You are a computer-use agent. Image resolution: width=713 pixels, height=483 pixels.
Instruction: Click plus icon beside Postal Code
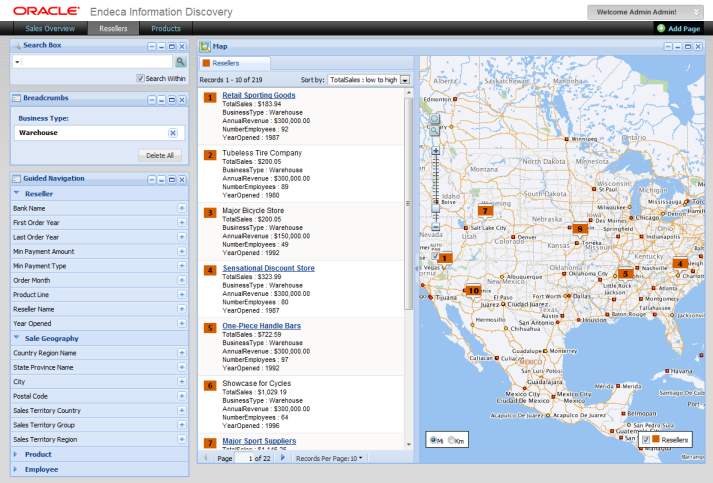tap(181, 396)
